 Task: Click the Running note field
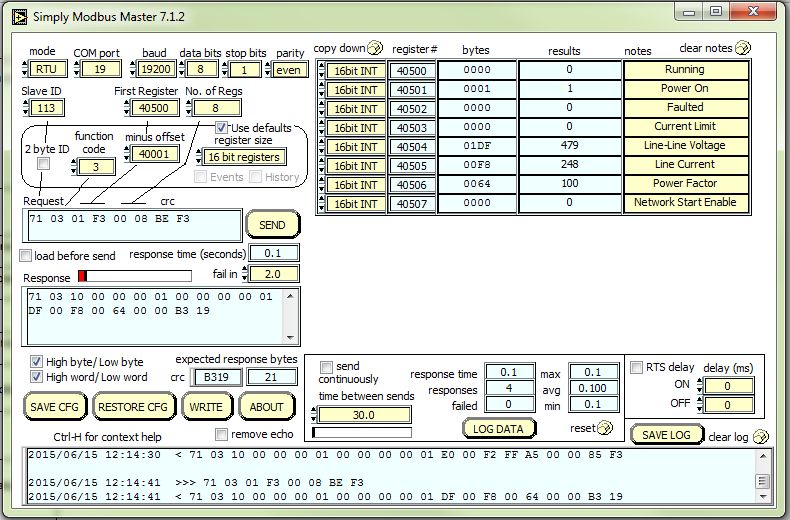[685, 70]
